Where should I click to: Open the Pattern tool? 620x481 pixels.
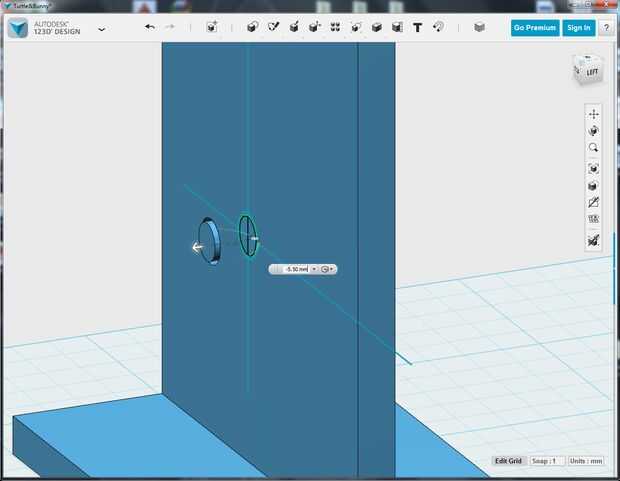(335, 27)
